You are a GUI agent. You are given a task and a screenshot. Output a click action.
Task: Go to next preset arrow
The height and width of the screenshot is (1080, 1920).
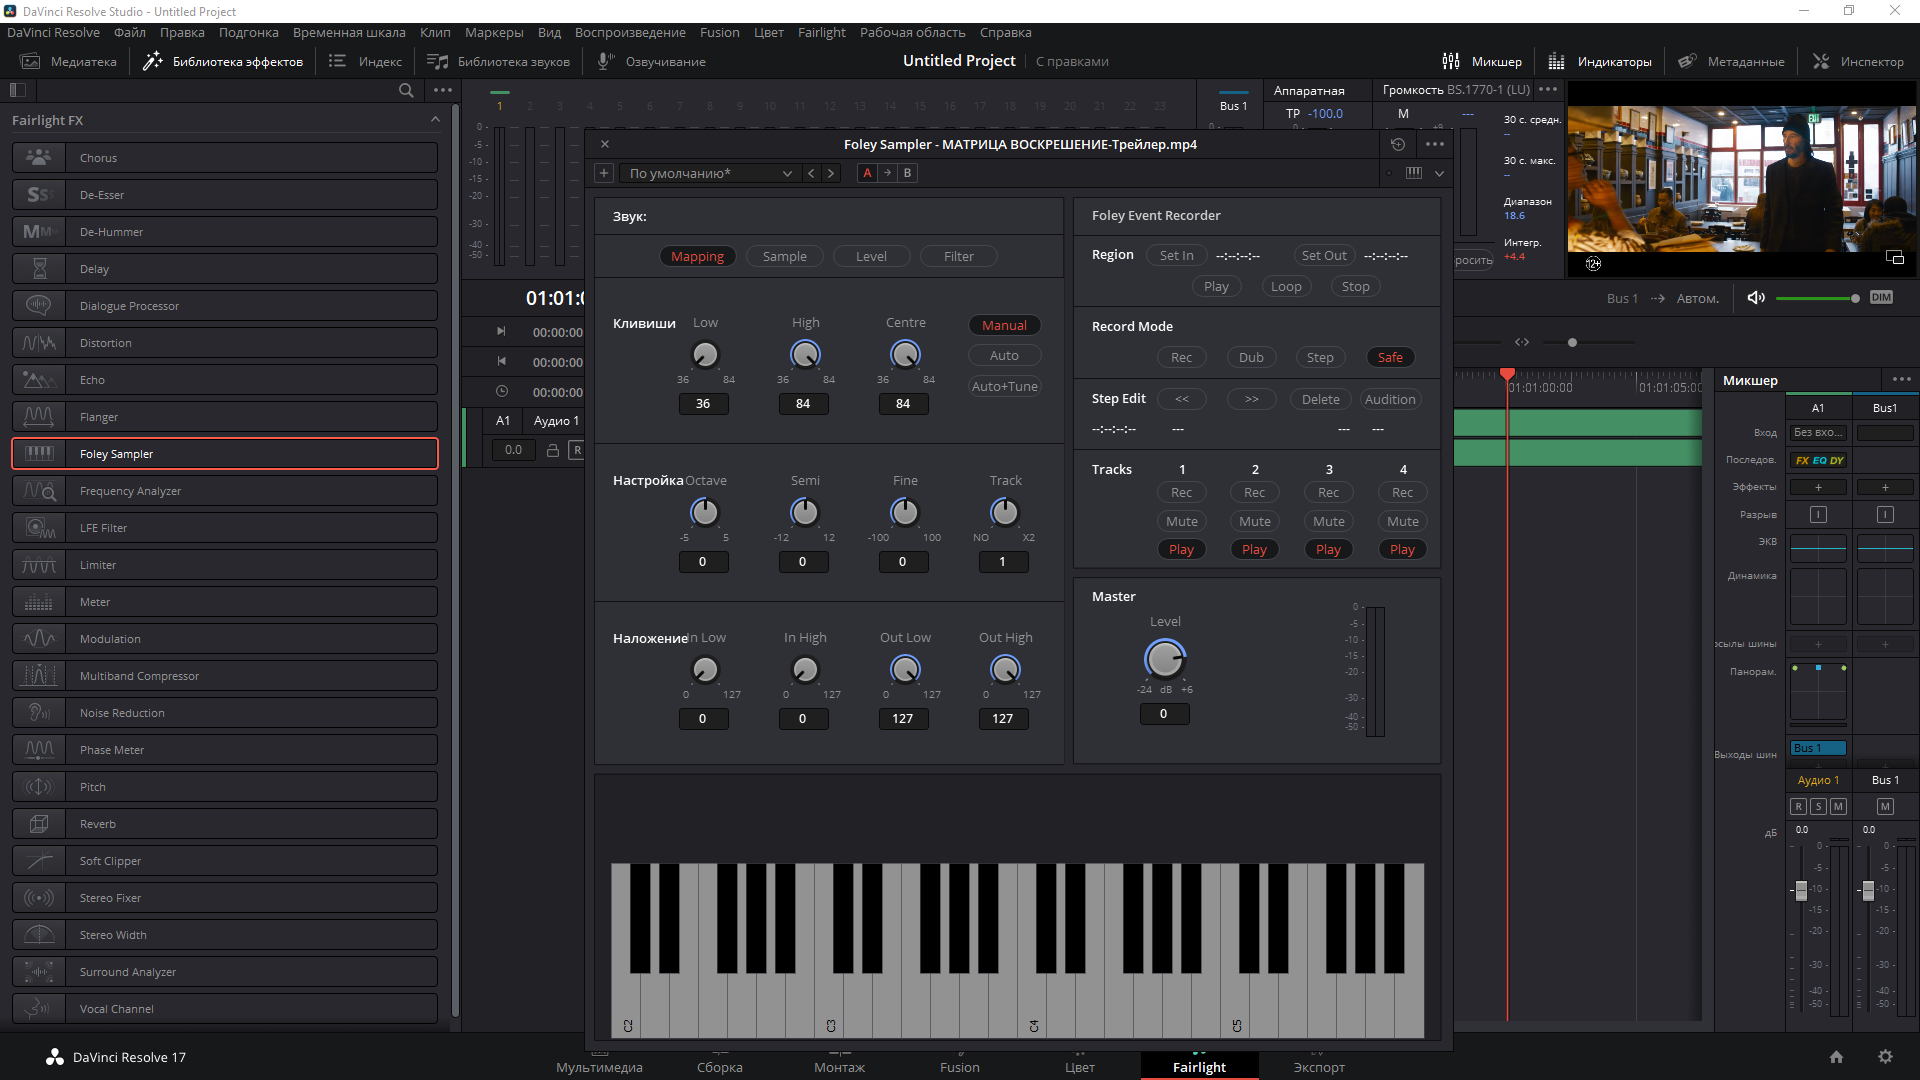(830, 173)
